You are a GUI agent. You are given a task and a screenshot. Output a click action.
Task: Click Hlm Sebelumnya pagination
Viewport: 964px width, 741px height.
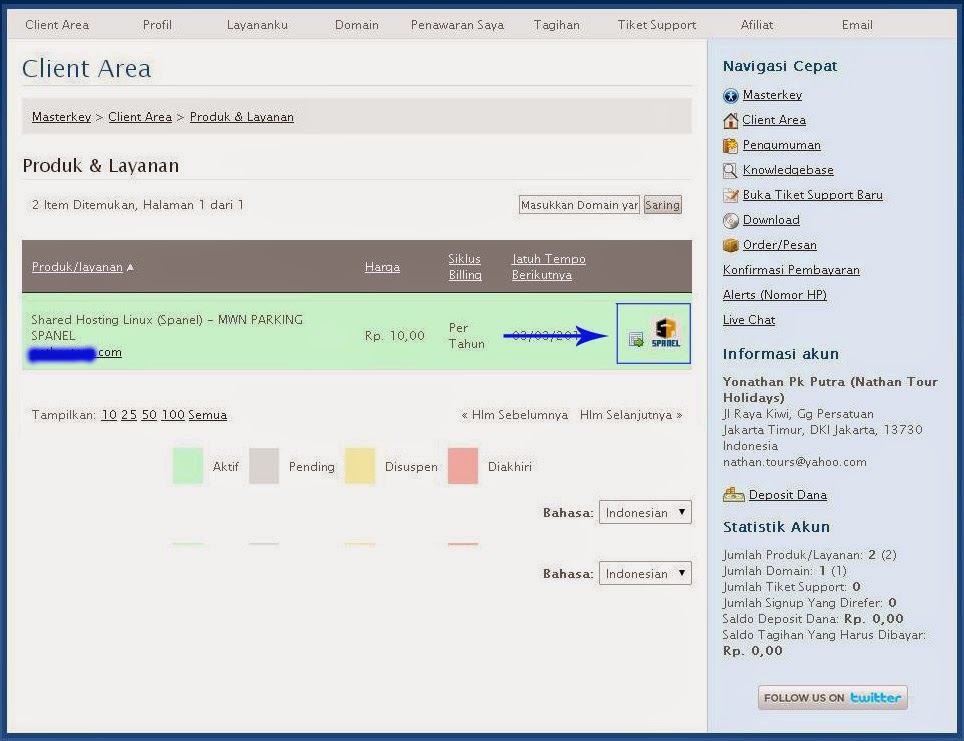[x=514, y=415]
